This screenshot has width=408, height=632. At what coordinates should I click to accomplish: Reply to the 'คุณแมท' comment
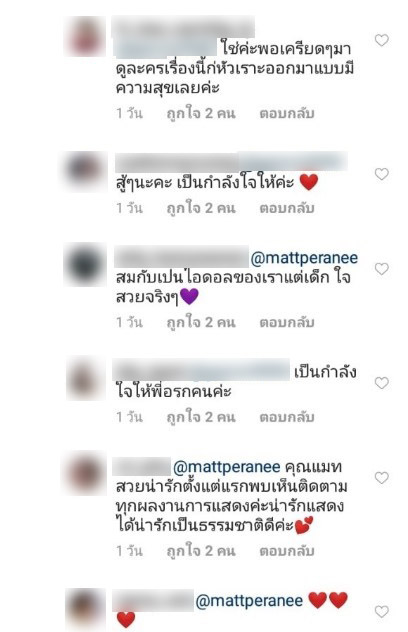tap(287, 551)
